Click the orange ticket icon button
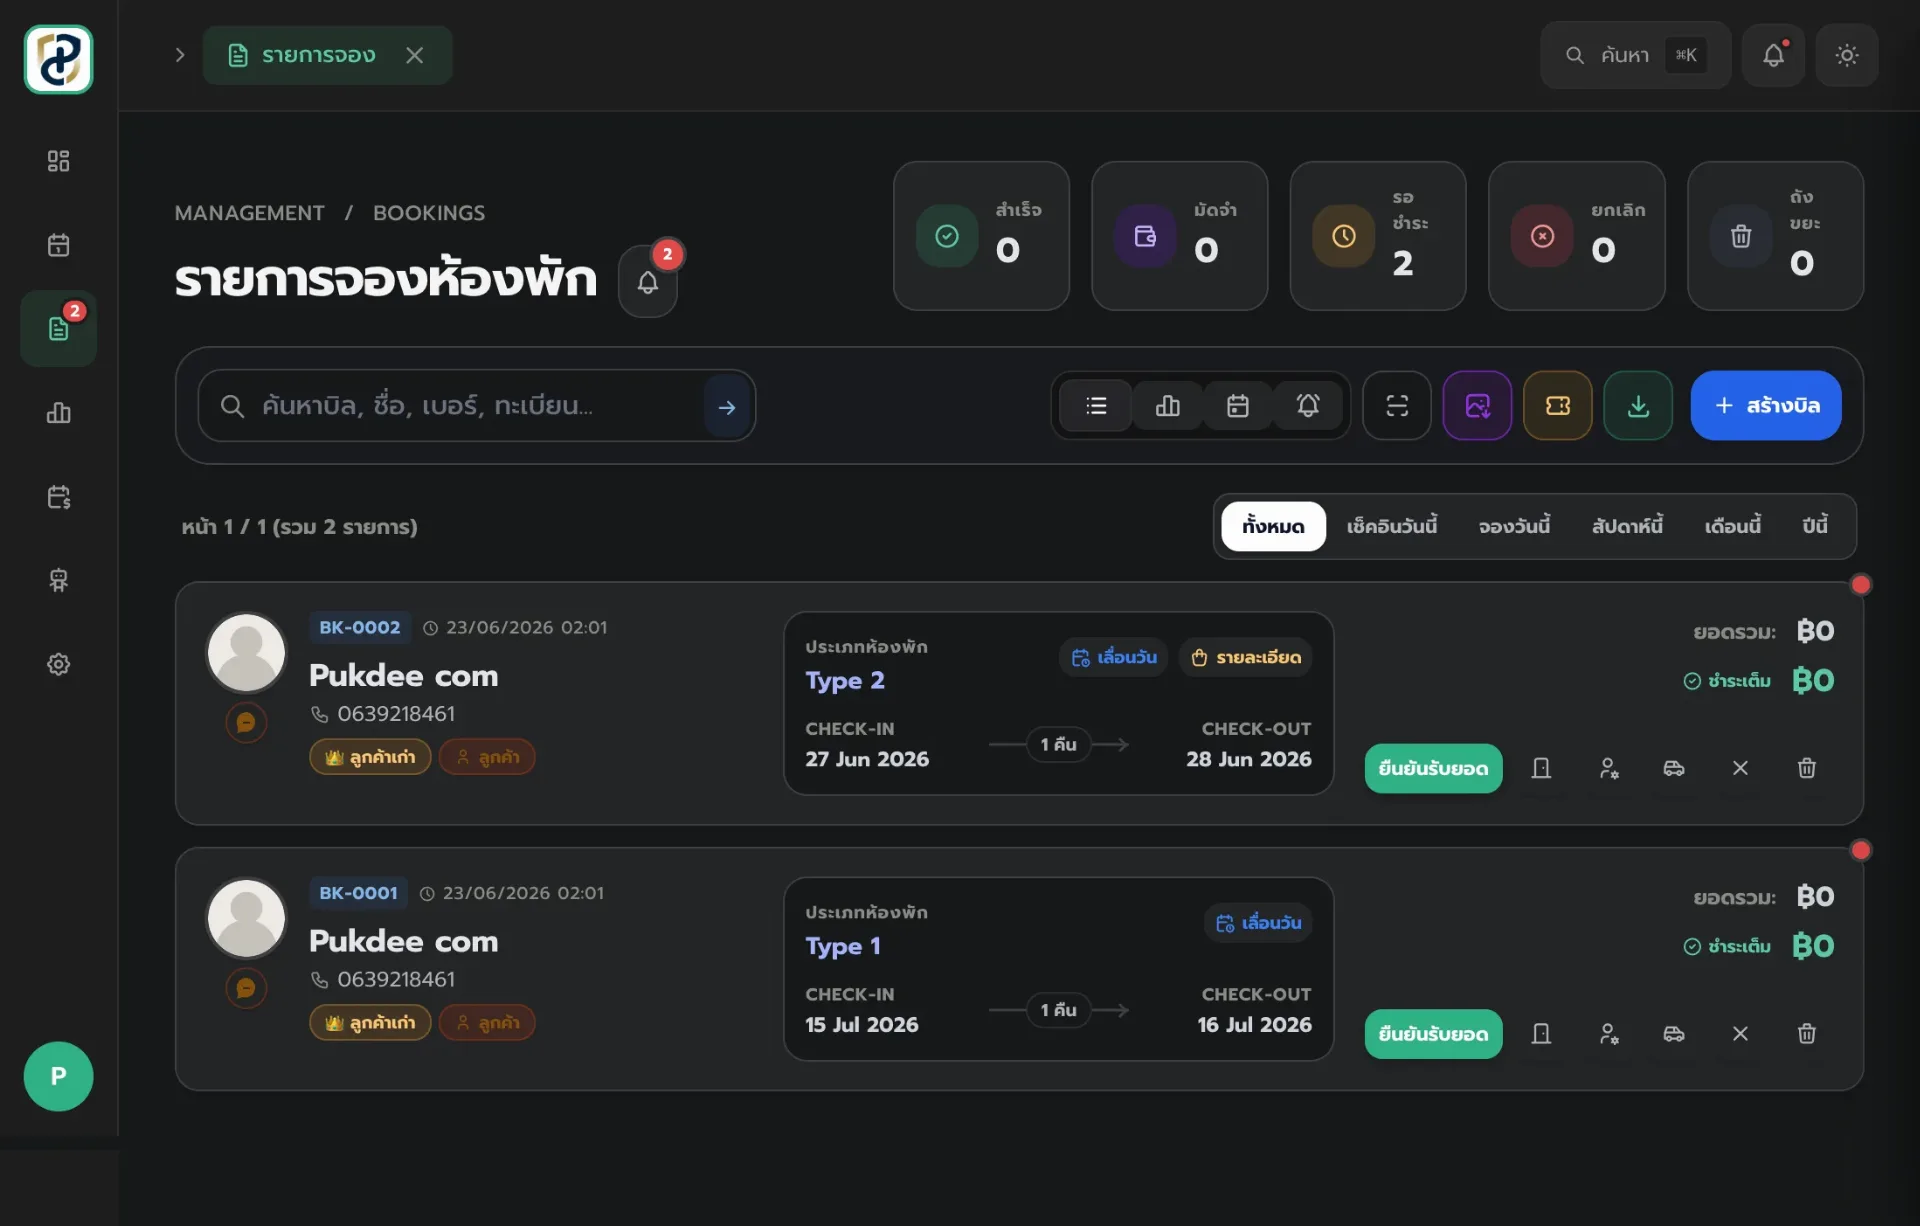The height and width of the screenshot is (1226, 1920). point(1558,405)
